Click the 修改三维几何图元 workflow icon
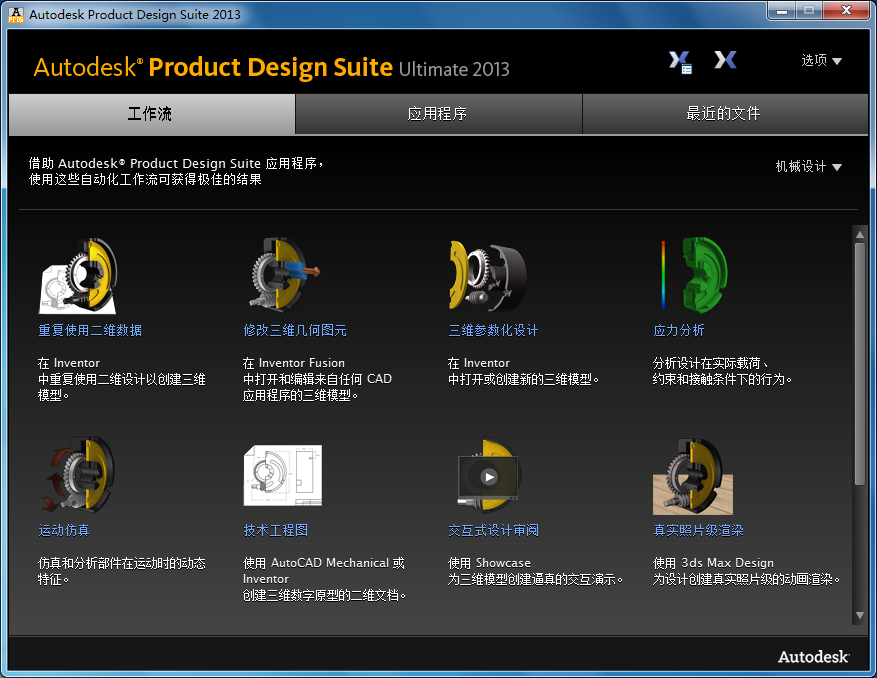The image size is (877, 678). click(285, 274)
